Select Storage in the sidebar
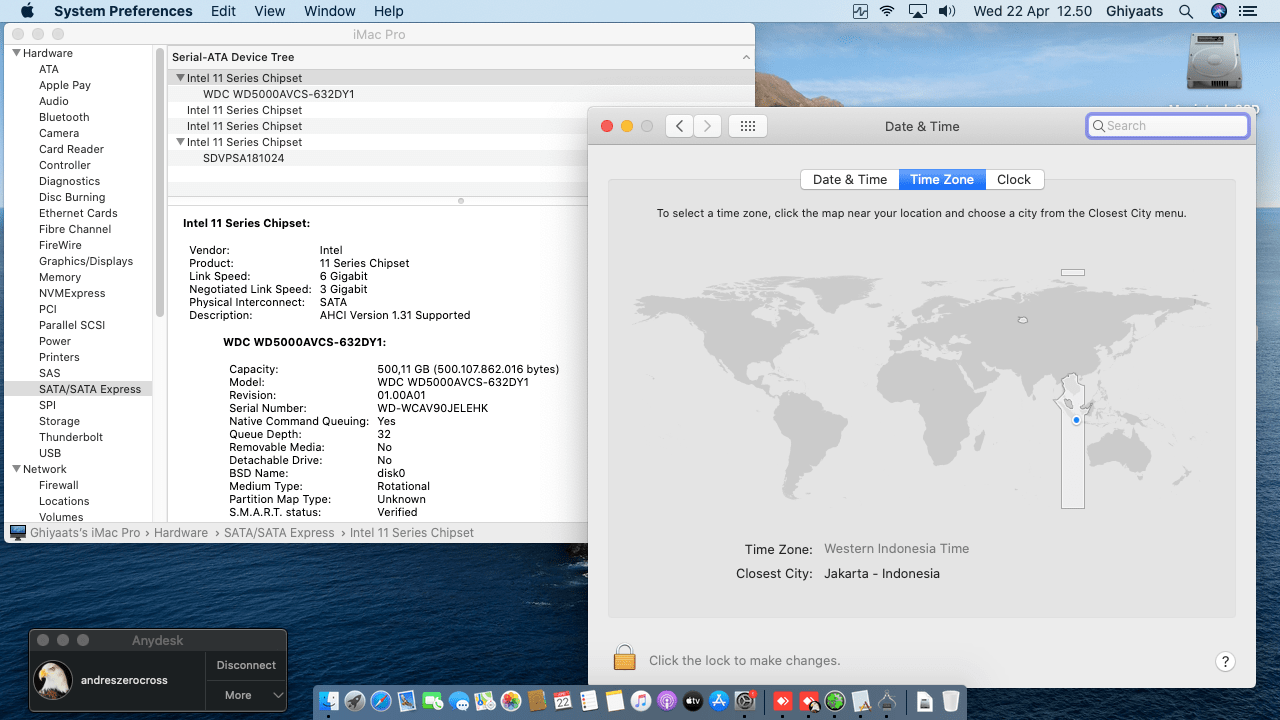The image size is (1280, 720). (59, 421)
